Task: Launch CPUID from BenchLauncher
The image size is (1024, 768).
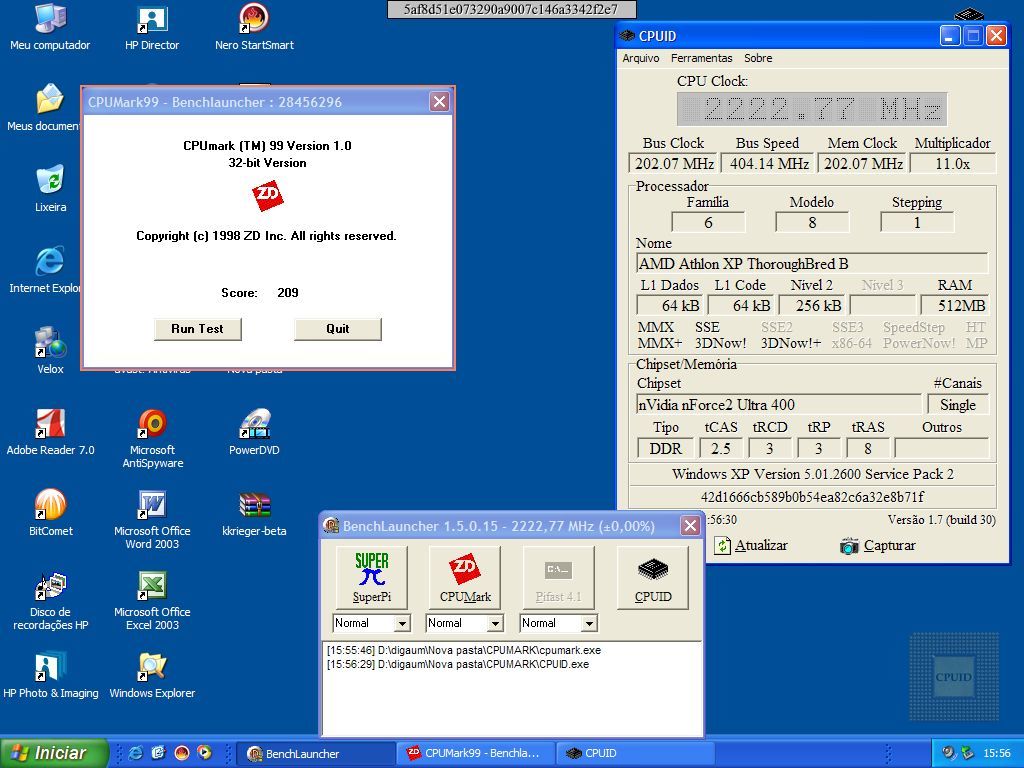Action: pos(653,577)
